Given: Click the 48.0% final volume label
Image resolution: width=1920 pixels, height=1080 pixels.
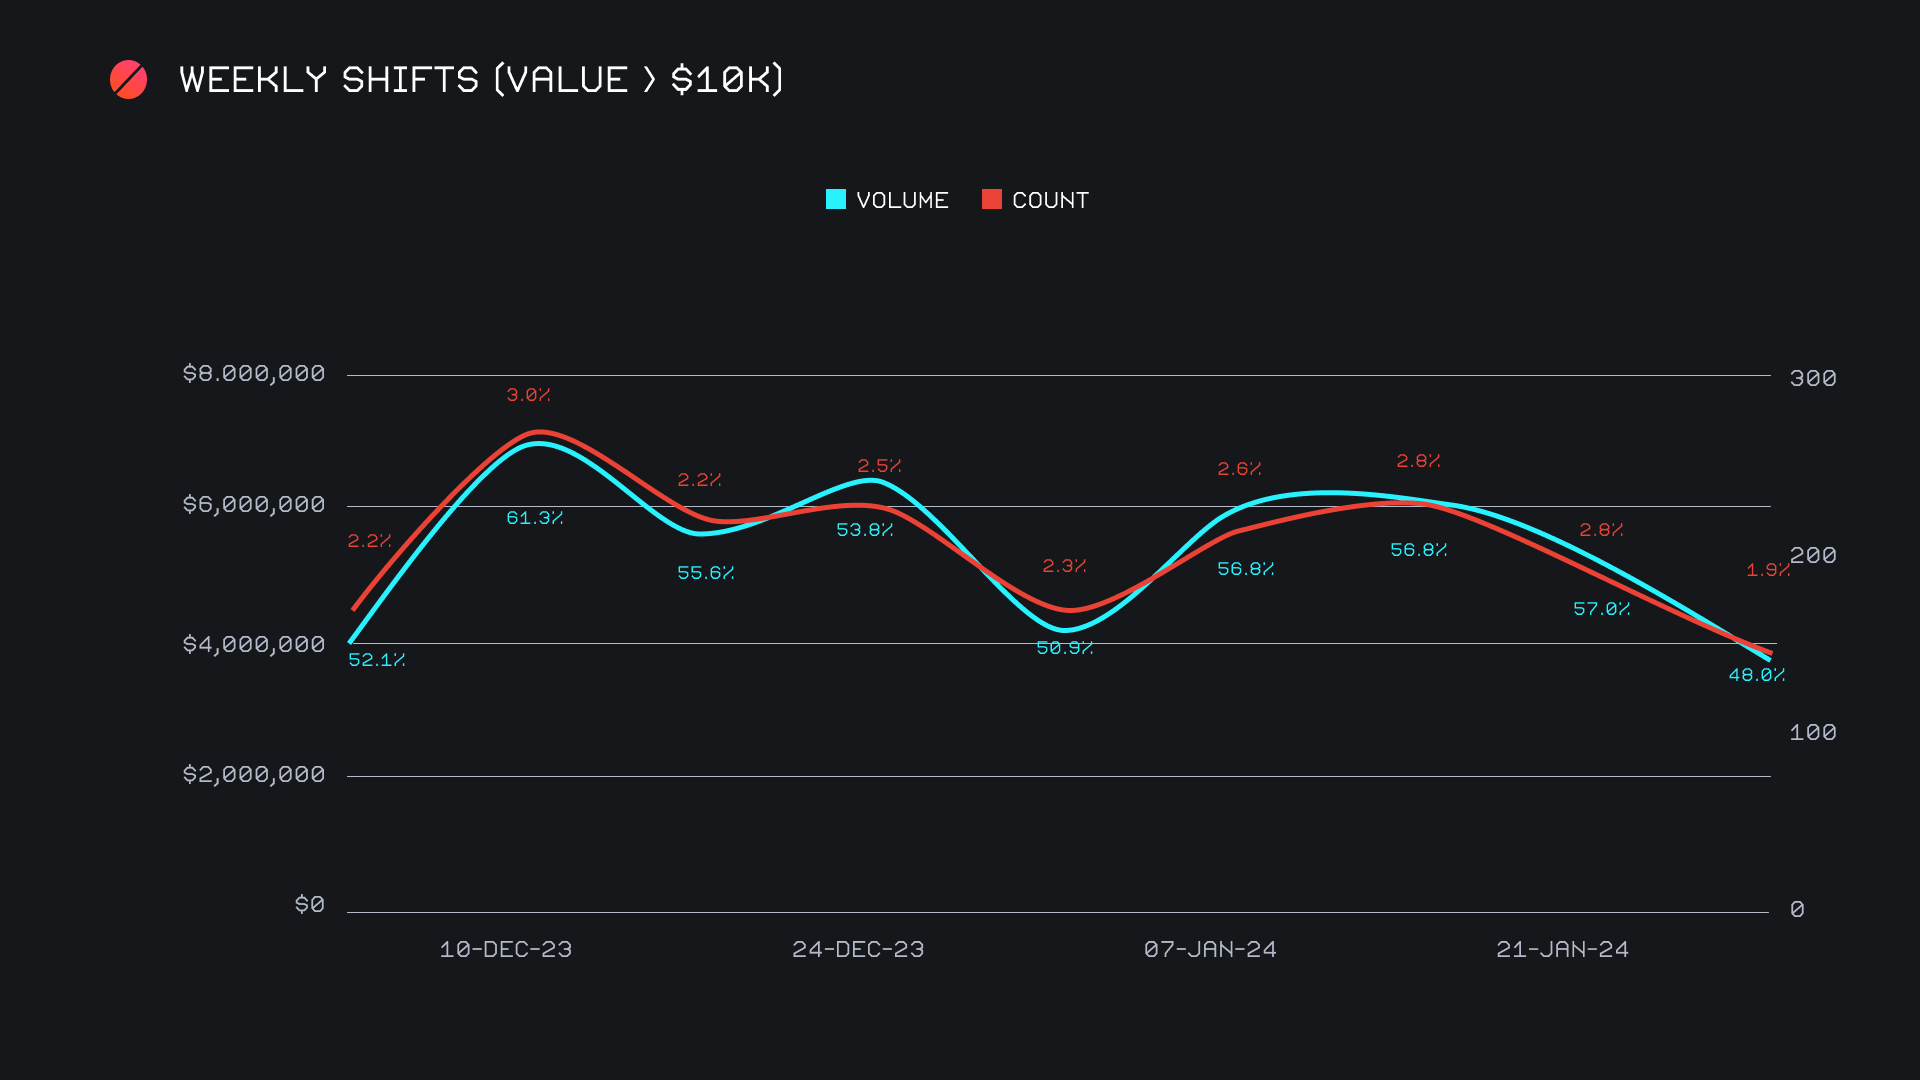Looking at the screenshot, I should pyautogui.click(x=1756, y=675).
